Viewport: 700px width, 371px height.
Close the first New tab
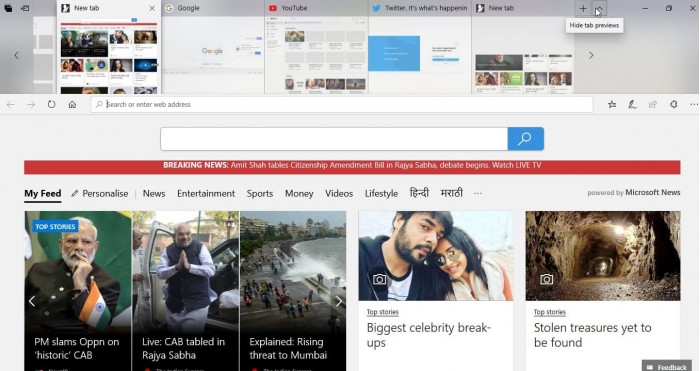(152, 8)
